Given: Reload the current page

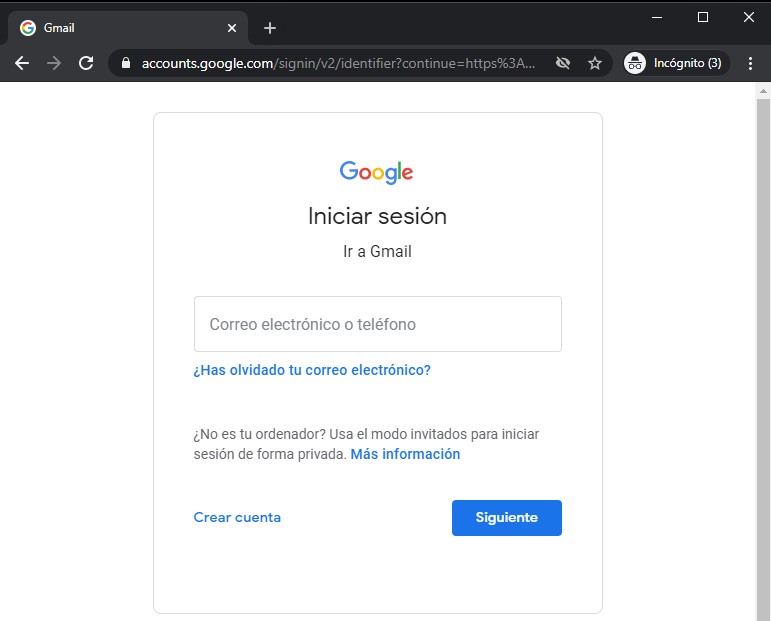Looking at the screenshot, I should [x=86, y=63].
